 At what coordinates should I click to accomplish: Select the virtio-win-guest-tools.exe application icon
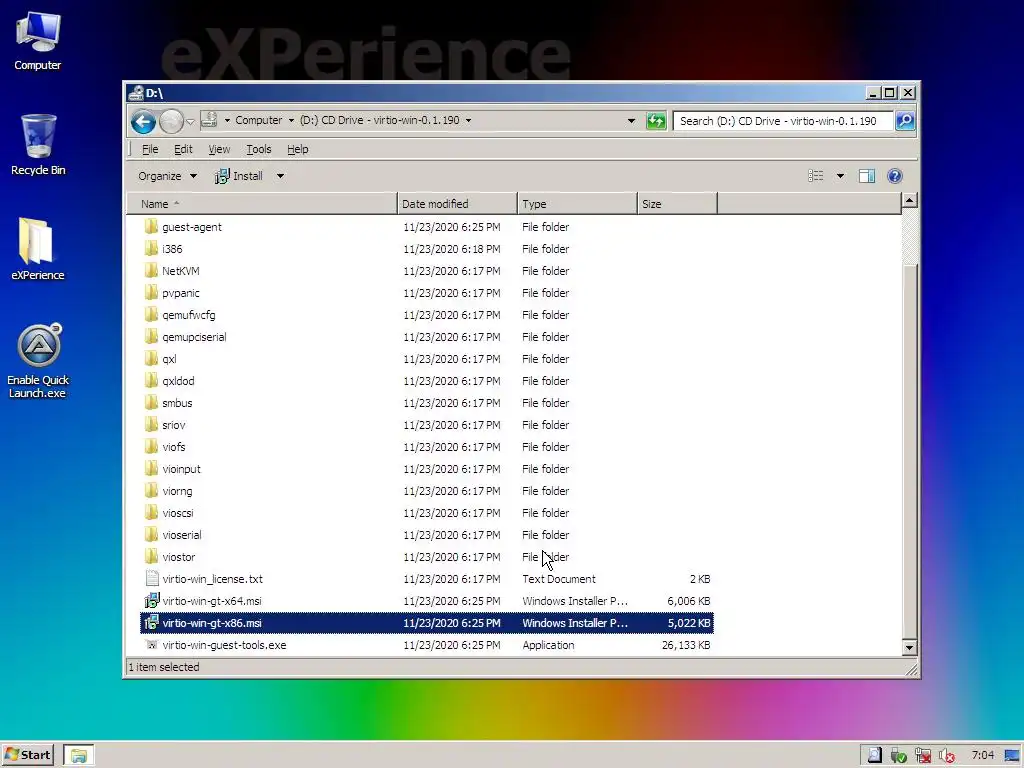pos(152,645)
